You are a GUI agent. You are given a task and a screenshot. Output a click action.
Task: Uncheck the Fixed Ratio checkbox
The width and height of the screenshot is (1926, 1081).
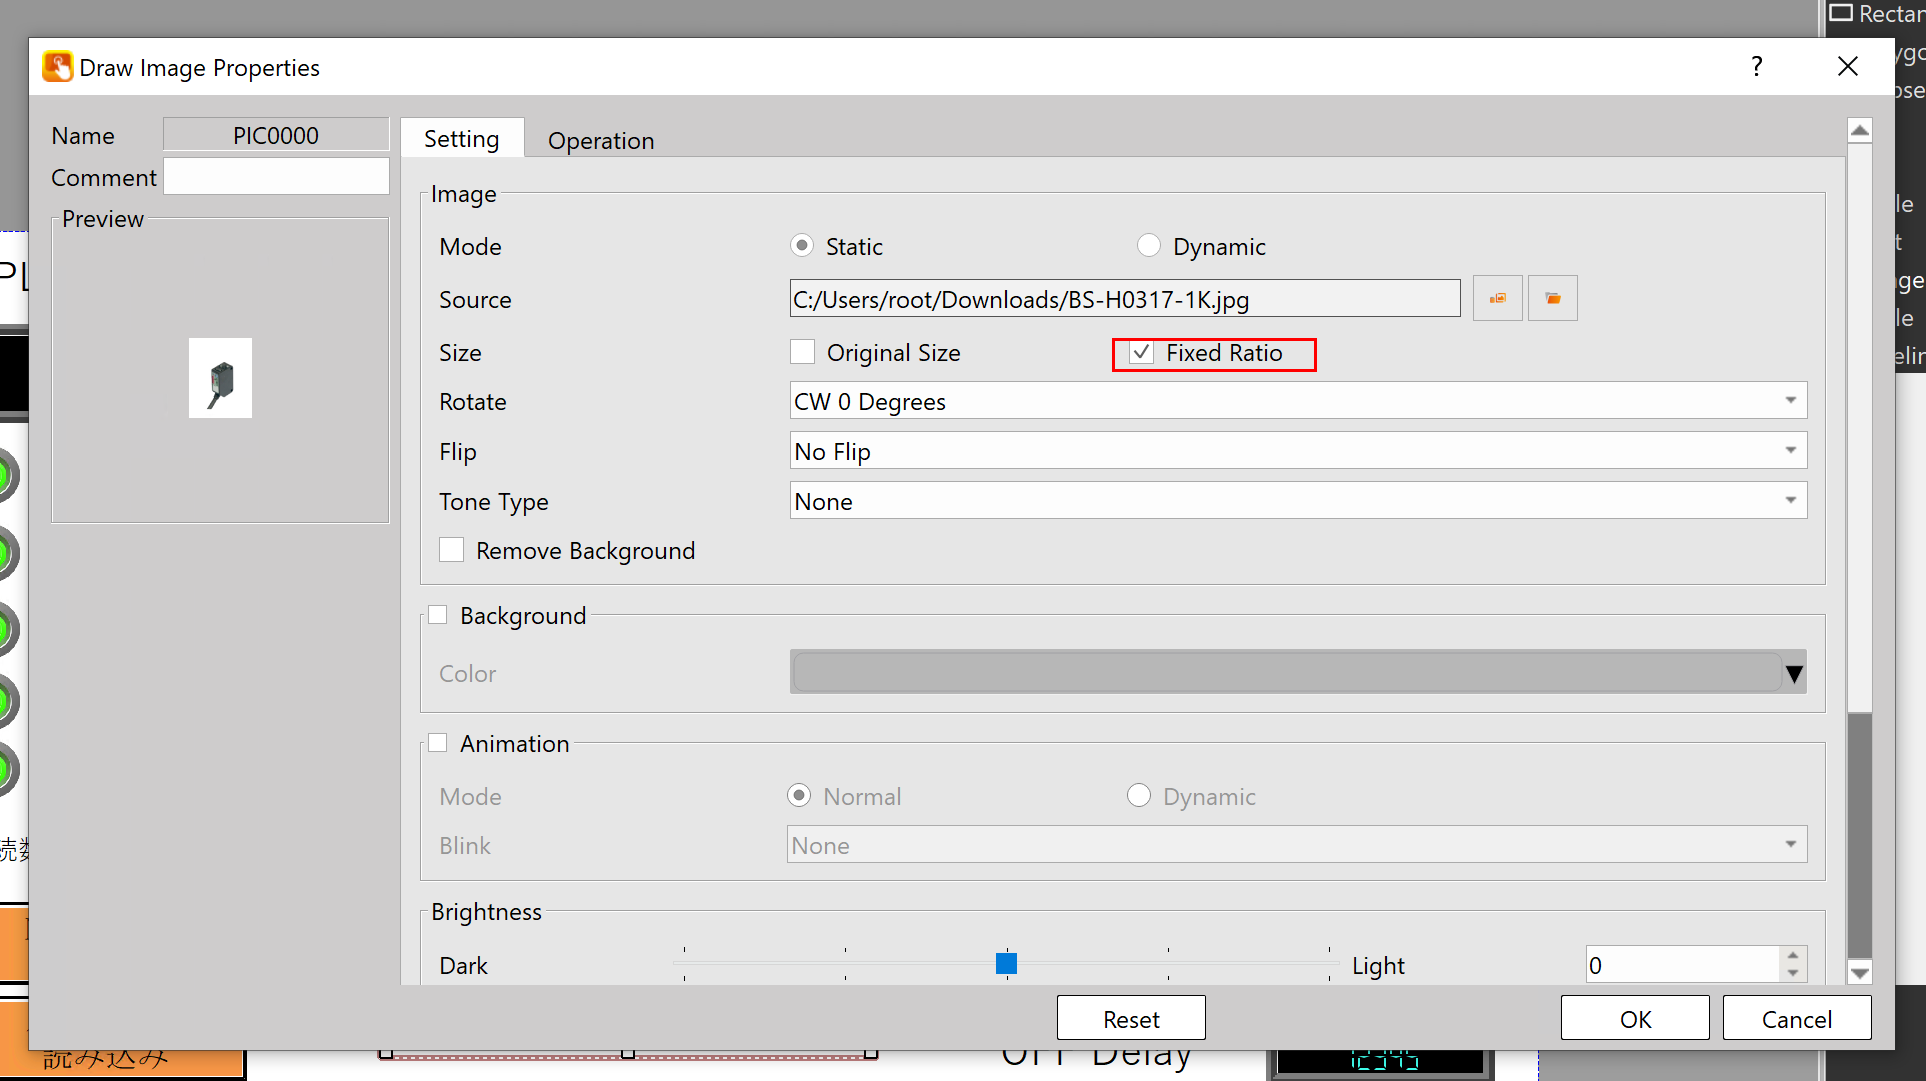[1141, 352]
